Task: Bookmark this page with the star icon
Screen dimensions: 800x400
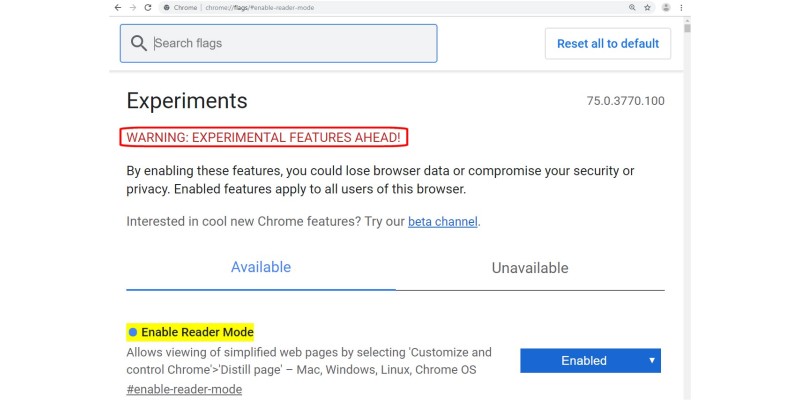Action: click(647, 7)
